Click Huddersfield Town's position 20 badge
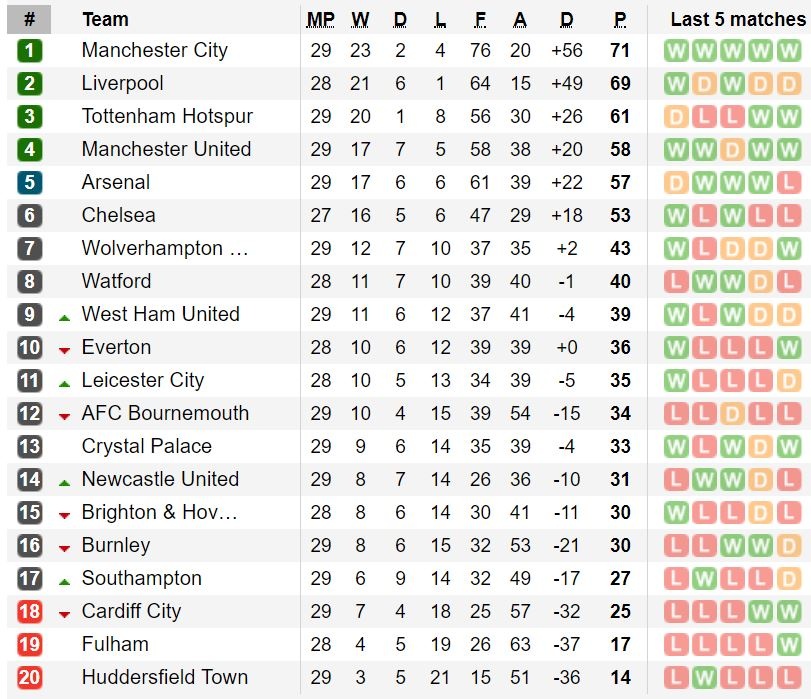Viewport: 811px width, 699px height. 29,678
